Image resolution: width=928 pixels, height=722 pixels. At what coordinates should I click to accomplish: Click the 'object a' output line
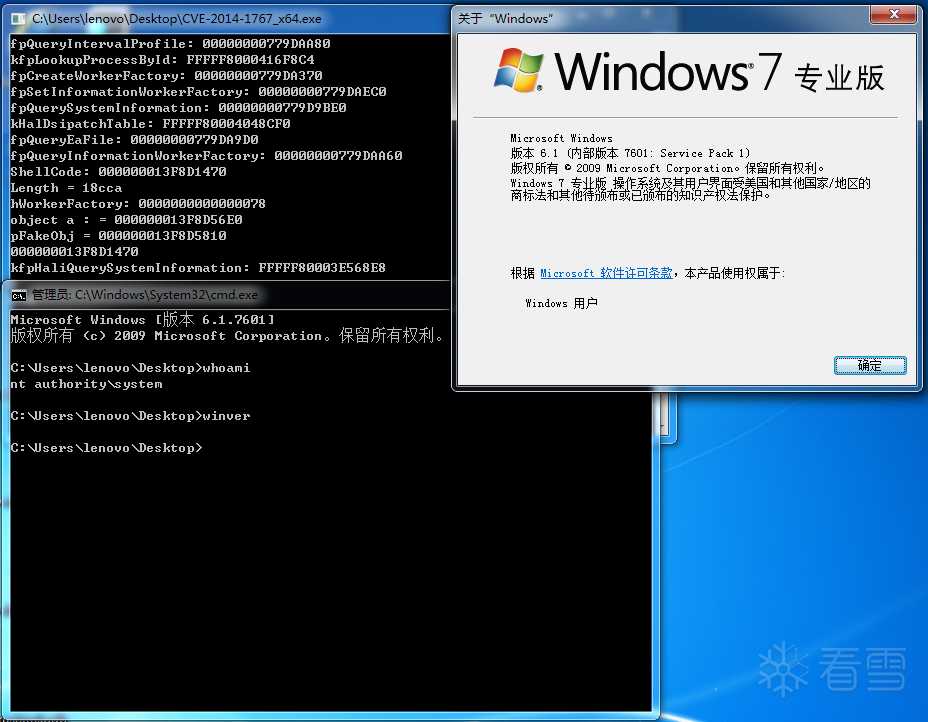pyautogui.click(x=126, y=220)
